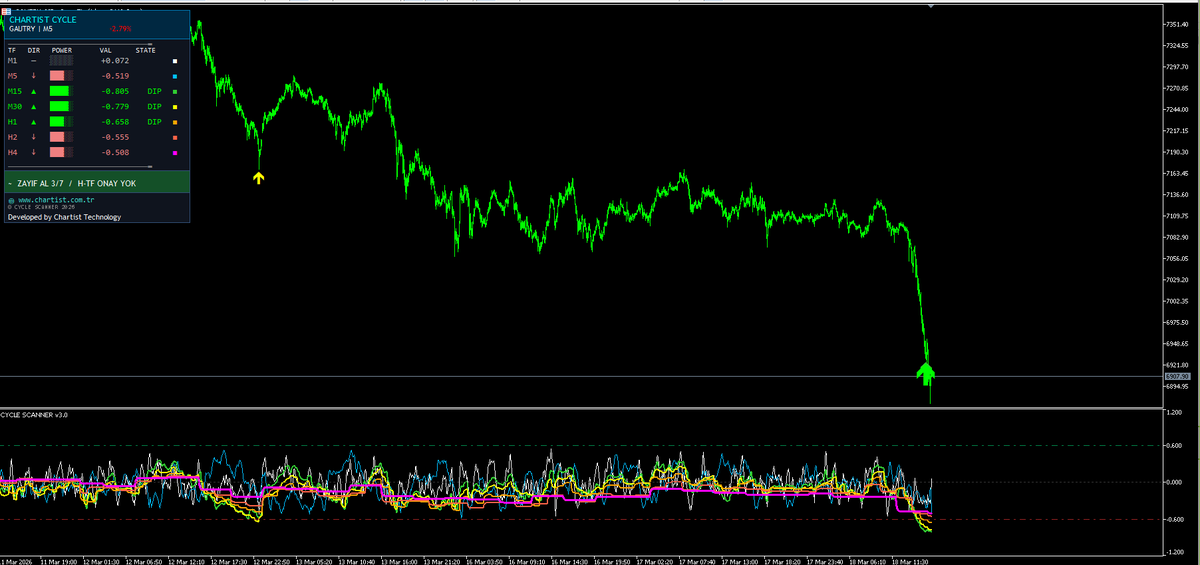Screen dimensions: 1200x565
Task: Click the 7351.40 price axis label
Action: click(x=1177, y=24)
